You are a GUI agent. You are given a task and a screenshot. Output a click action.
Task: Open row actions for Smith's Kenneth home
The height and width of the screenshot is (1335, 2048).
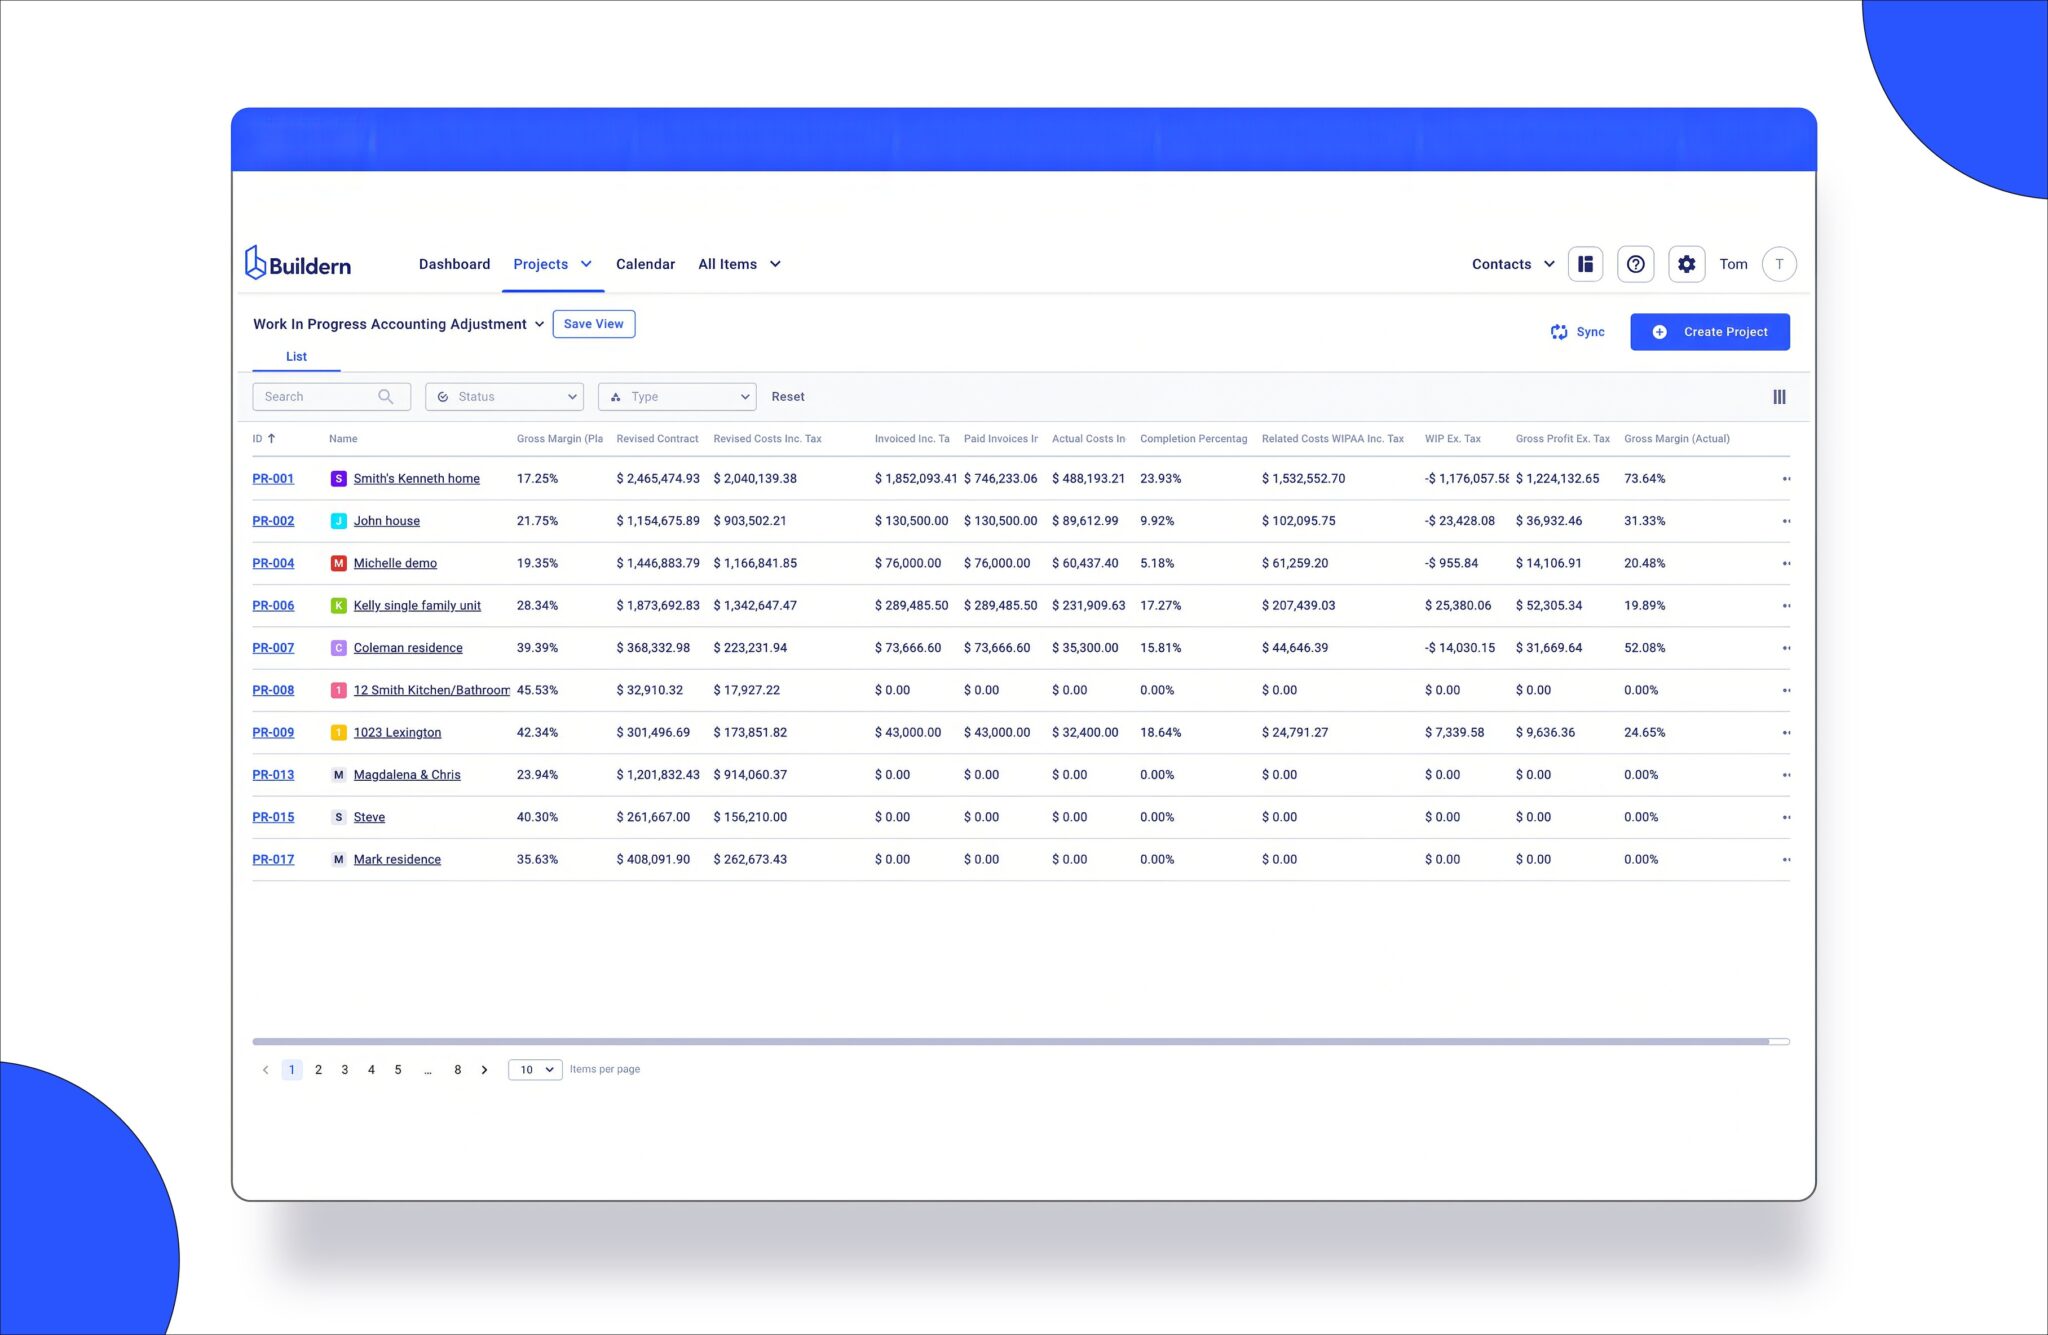click(x=1786, y=479)
